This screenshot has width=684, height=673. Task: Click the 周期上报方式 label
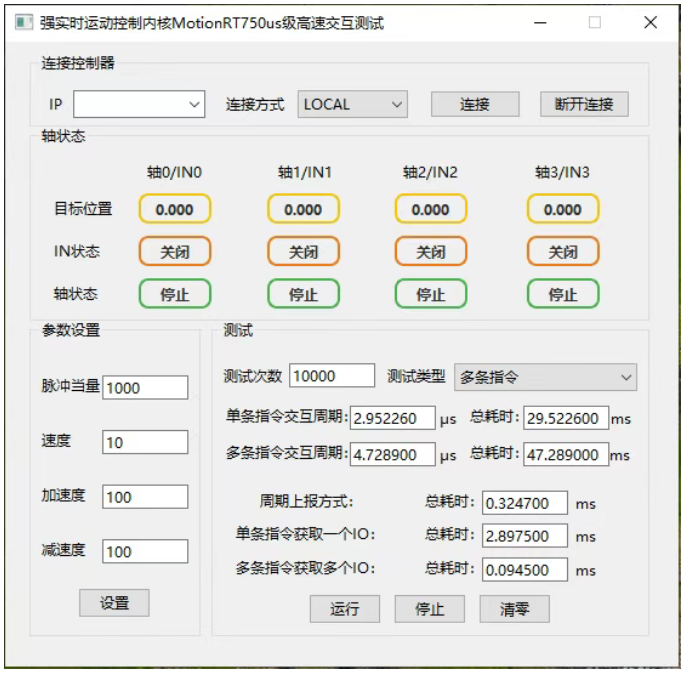pos(306,501)
